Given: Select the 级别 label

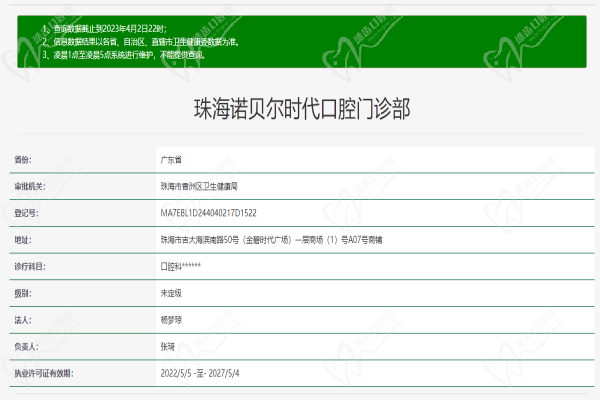Looking at the screenshot, I should click(x=23, y=293).
